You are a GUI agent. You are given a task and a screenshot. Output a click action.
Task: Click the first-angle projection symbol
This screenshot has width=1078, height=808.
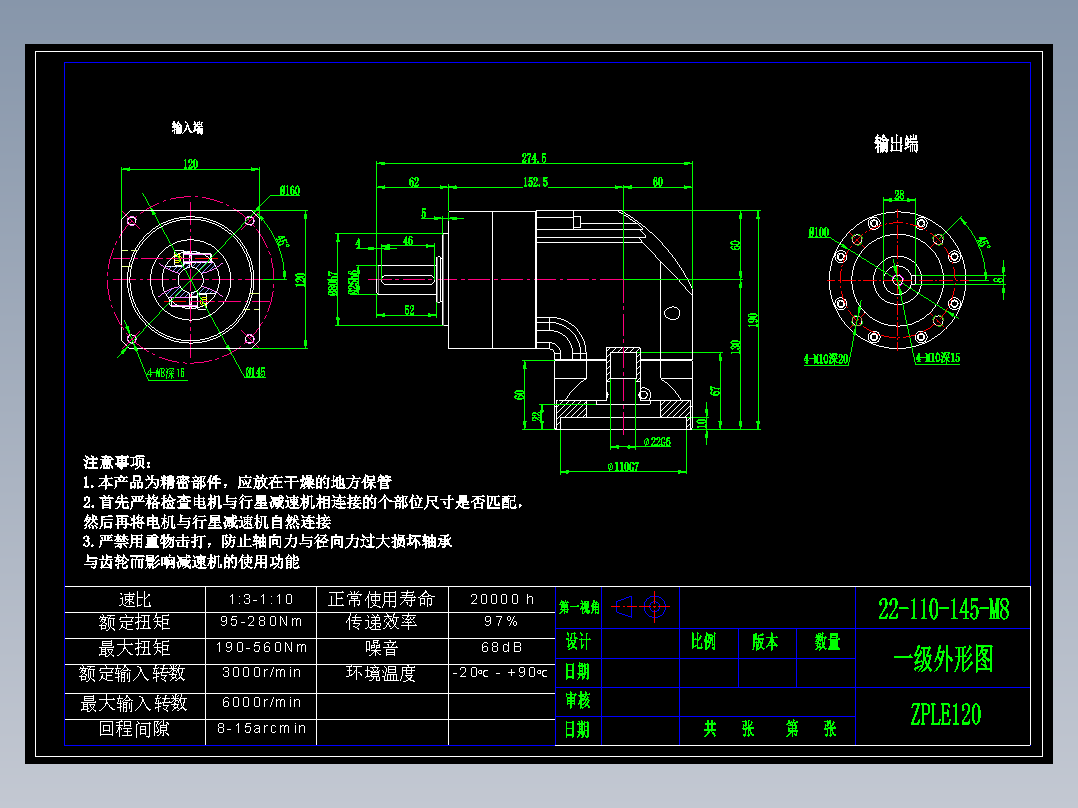640,606
